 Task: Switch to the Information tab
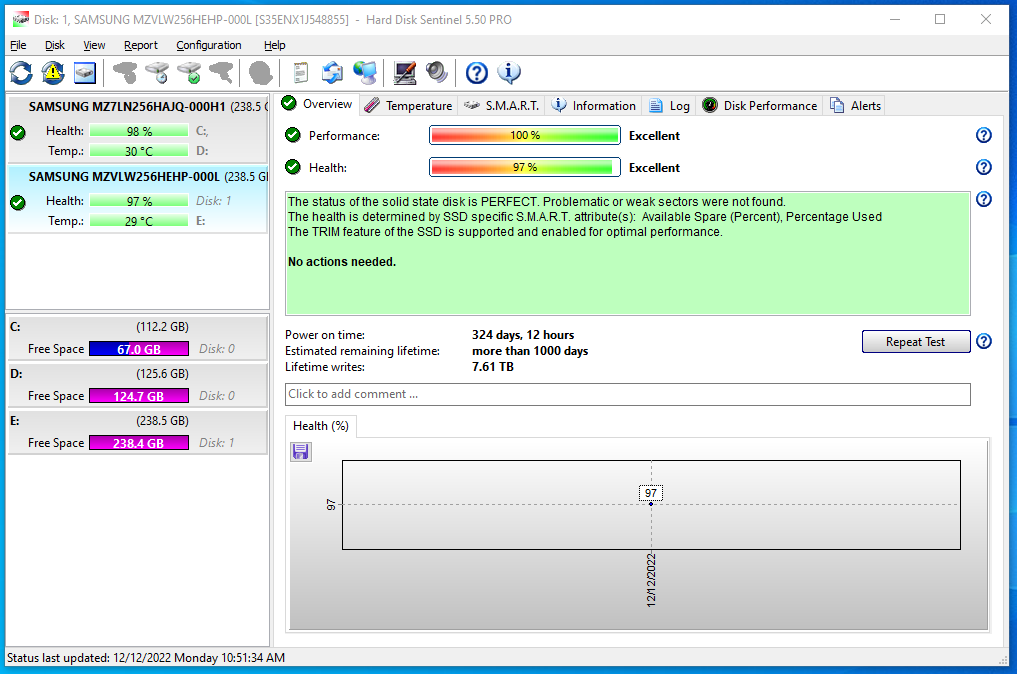(593, 106)
